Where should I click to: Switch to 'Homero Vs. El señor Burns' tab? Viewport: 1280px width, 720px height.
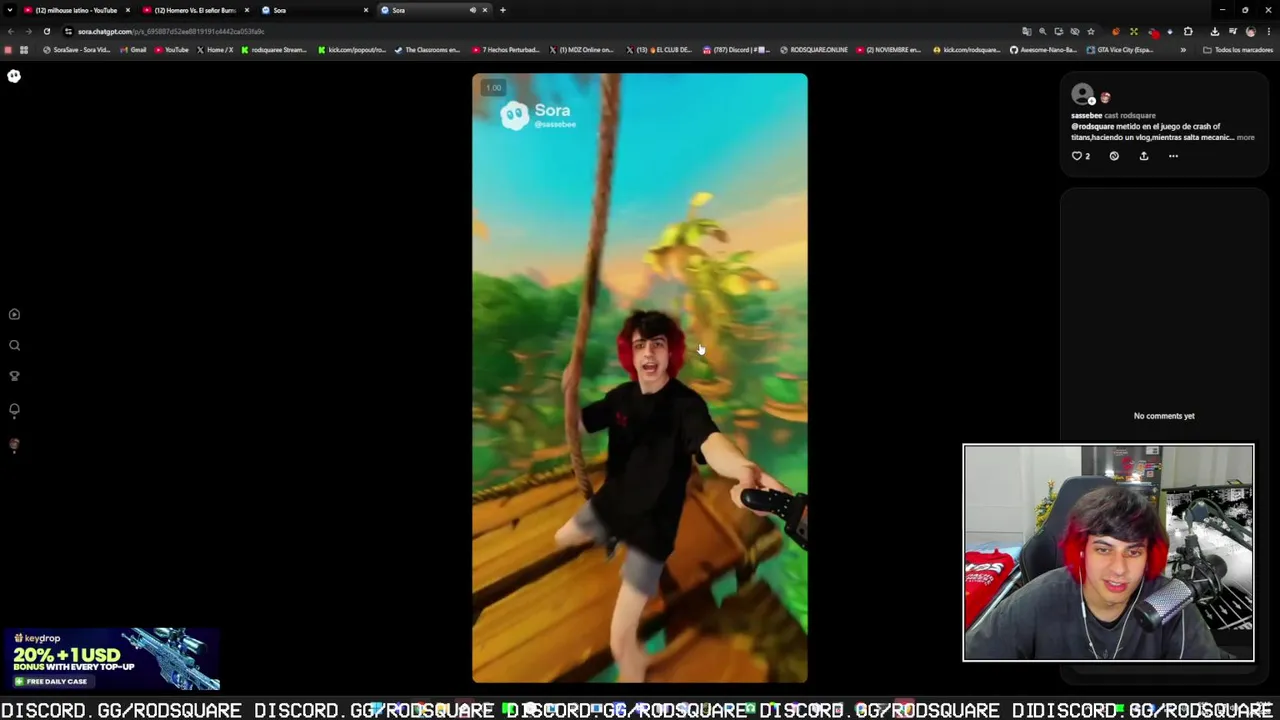pyautogui.click(x=195, y=10)
